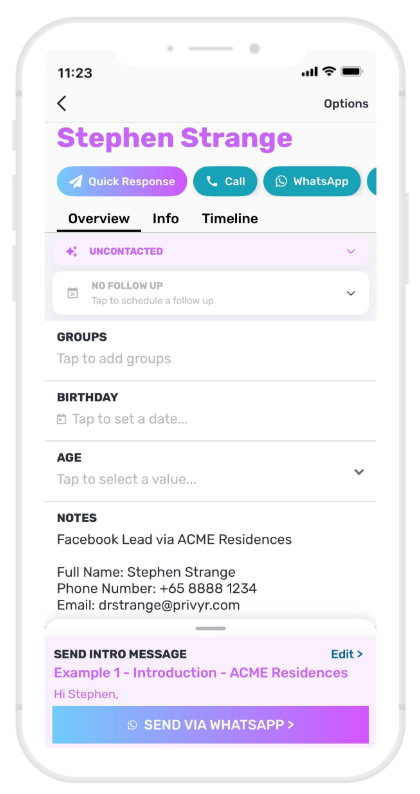Select the Overview tab
Viewport: 420px width, 794px height.
tap(99, 219)
